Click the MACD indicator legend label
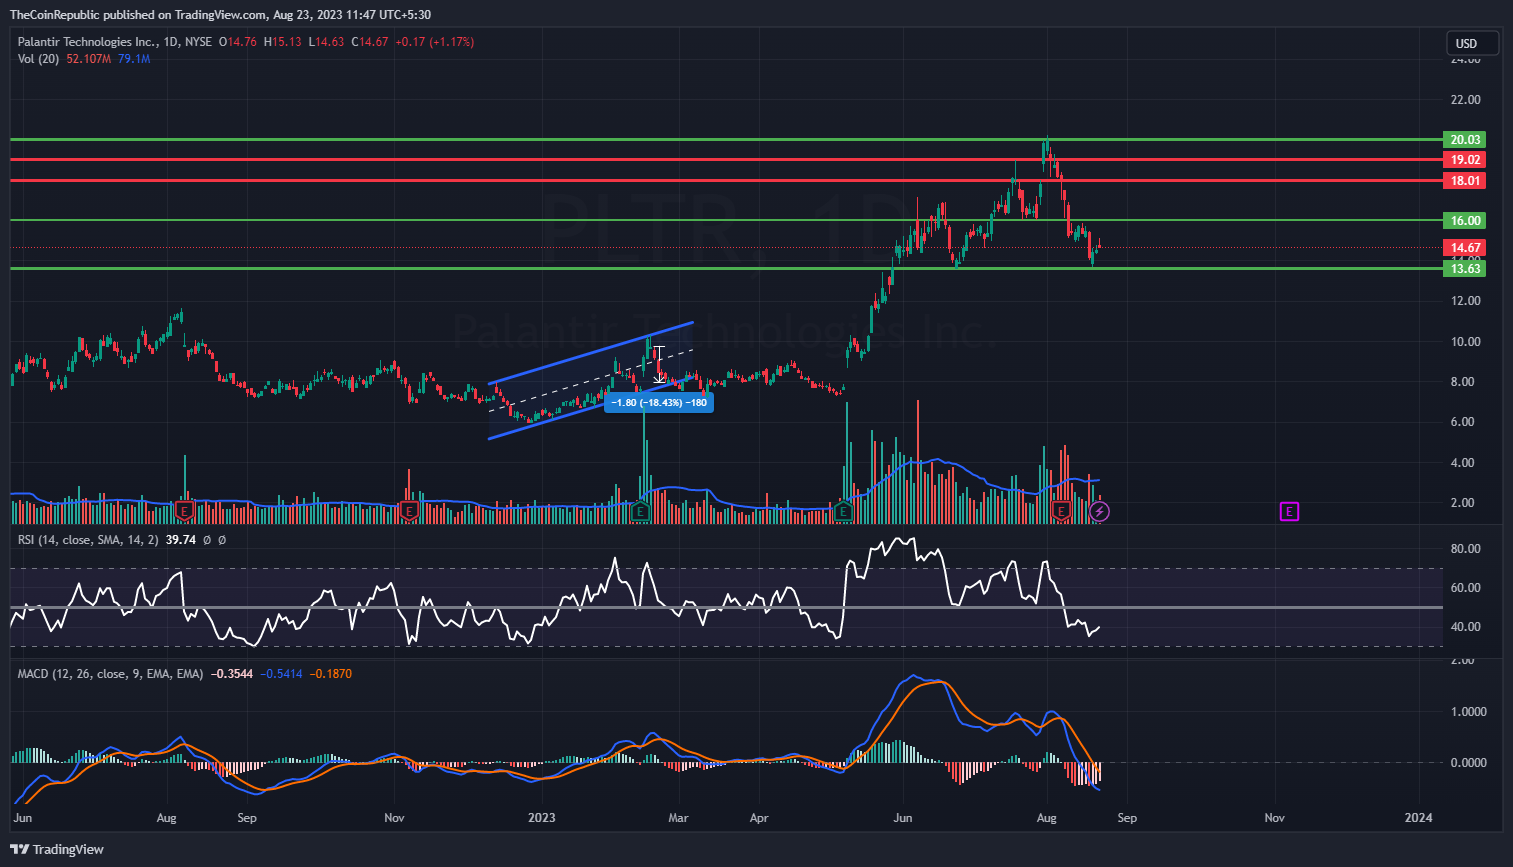Image resolution: width=1513 pixels, height=867 pixels. point(110,674)
